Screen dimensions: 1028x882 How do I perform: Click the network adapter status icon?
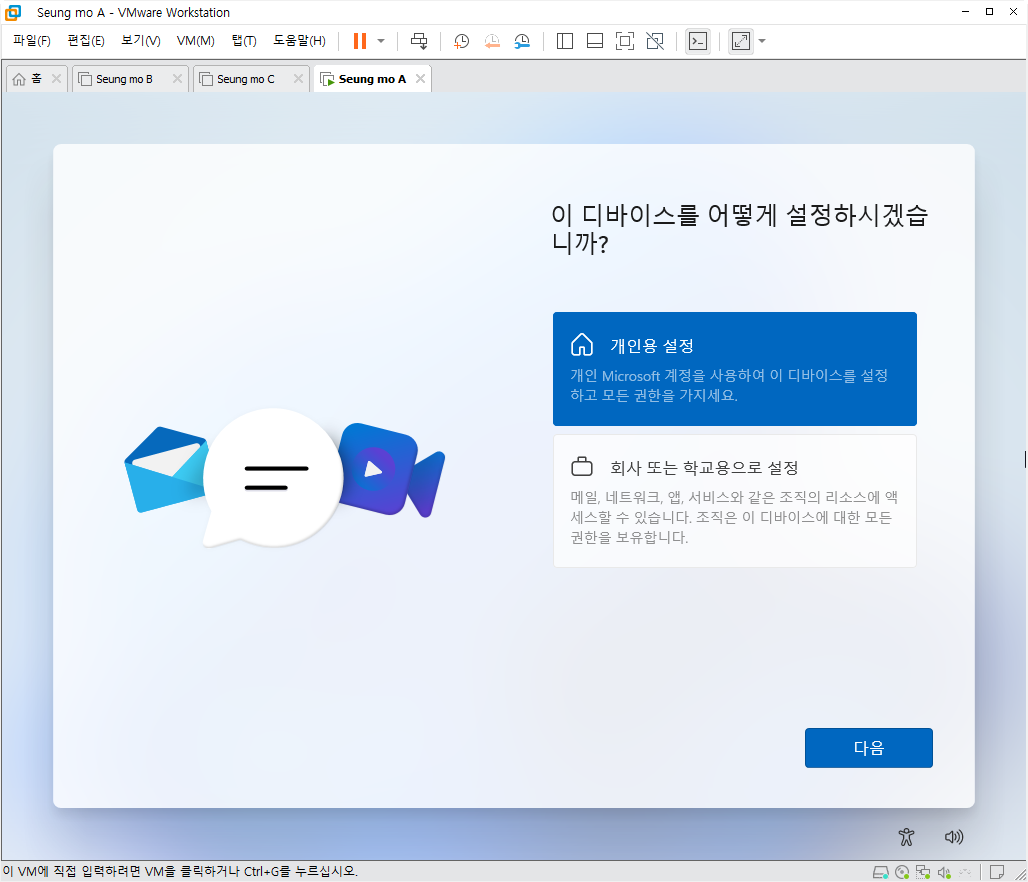[x=923, y=872]
